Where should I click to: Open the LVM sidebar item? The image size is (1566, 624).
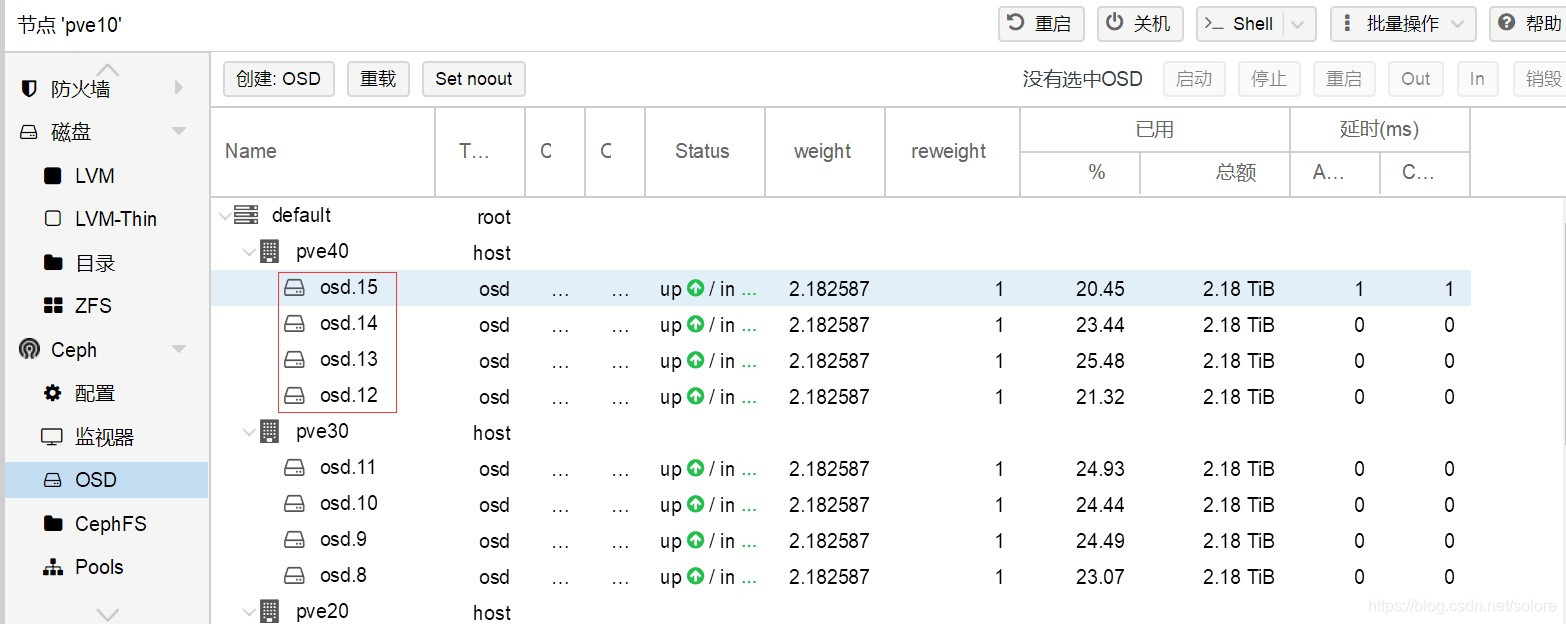(105, 176)
